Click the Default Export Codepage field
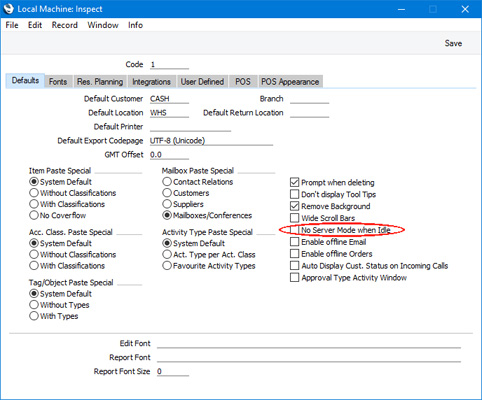 click(x=211, y=141)
